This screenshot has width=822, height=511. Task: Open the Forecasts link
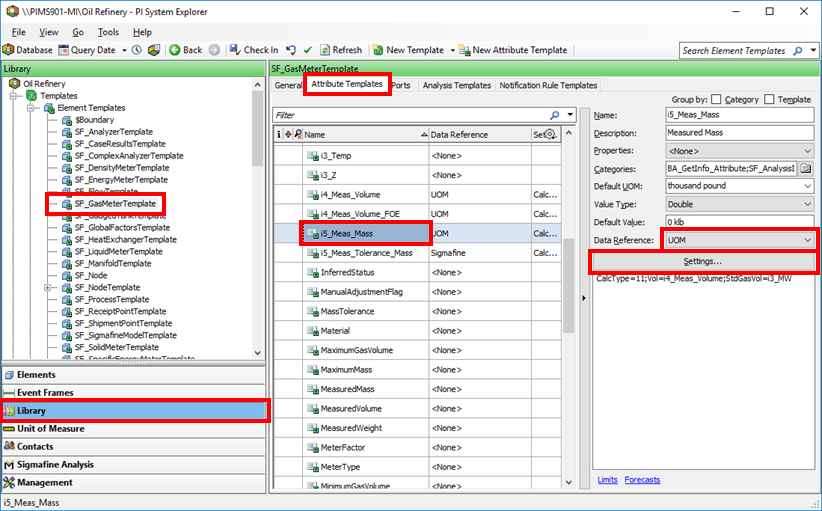coord(642,480)
